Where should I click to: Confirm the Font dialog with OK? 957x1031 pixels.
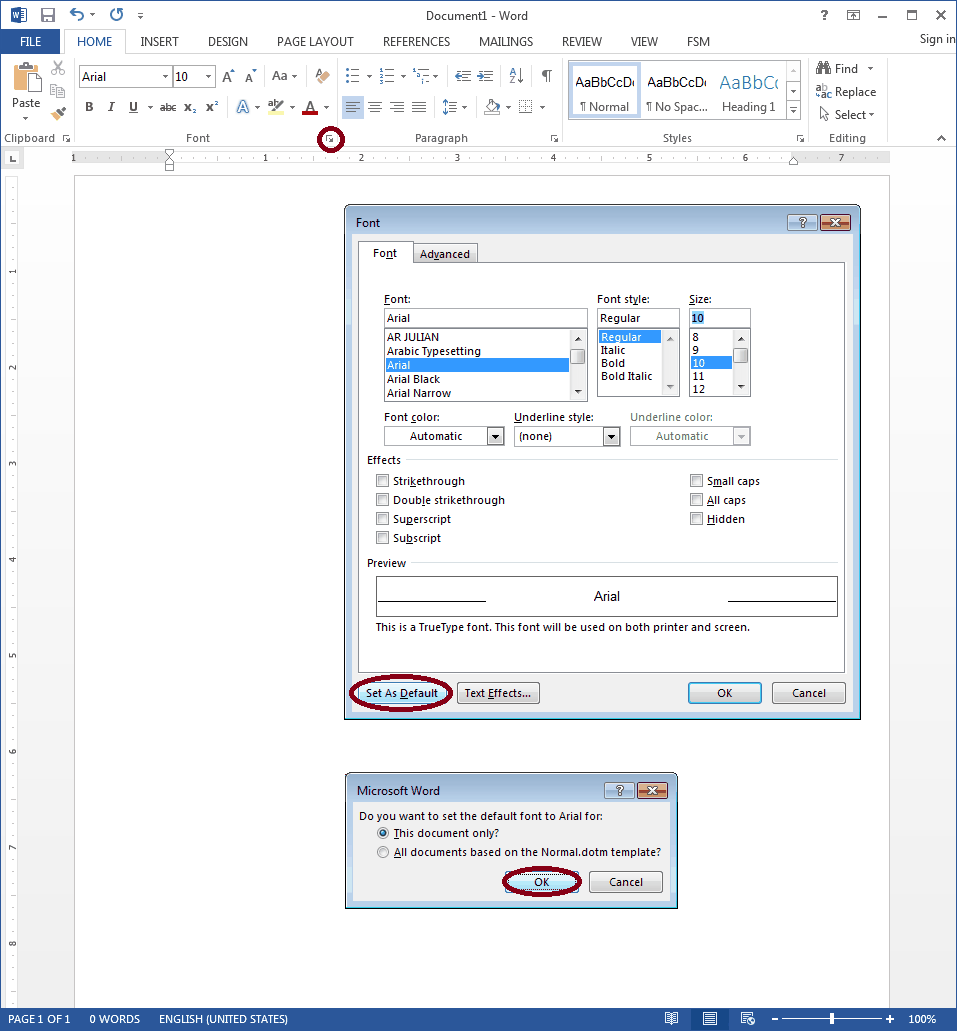click(725, 693)
